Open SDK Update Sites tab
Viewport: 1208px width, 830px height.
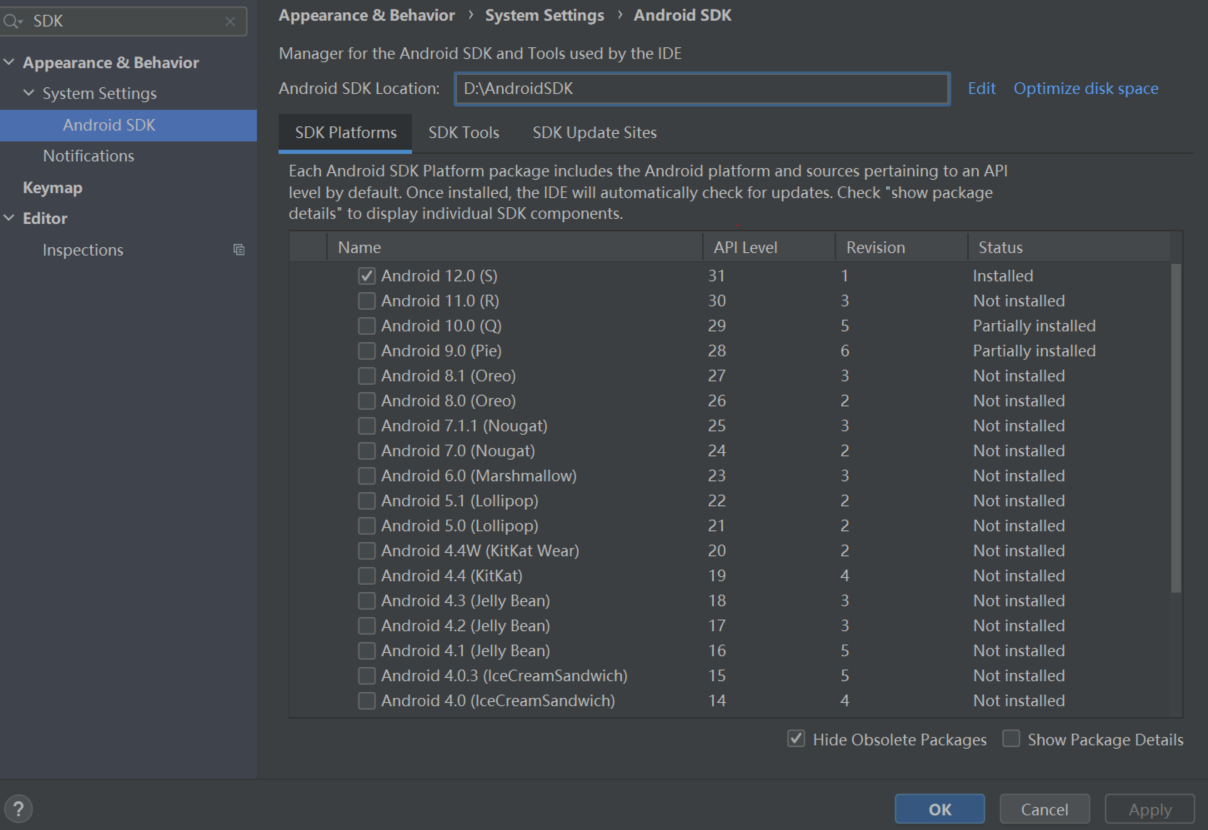[594, 132]
